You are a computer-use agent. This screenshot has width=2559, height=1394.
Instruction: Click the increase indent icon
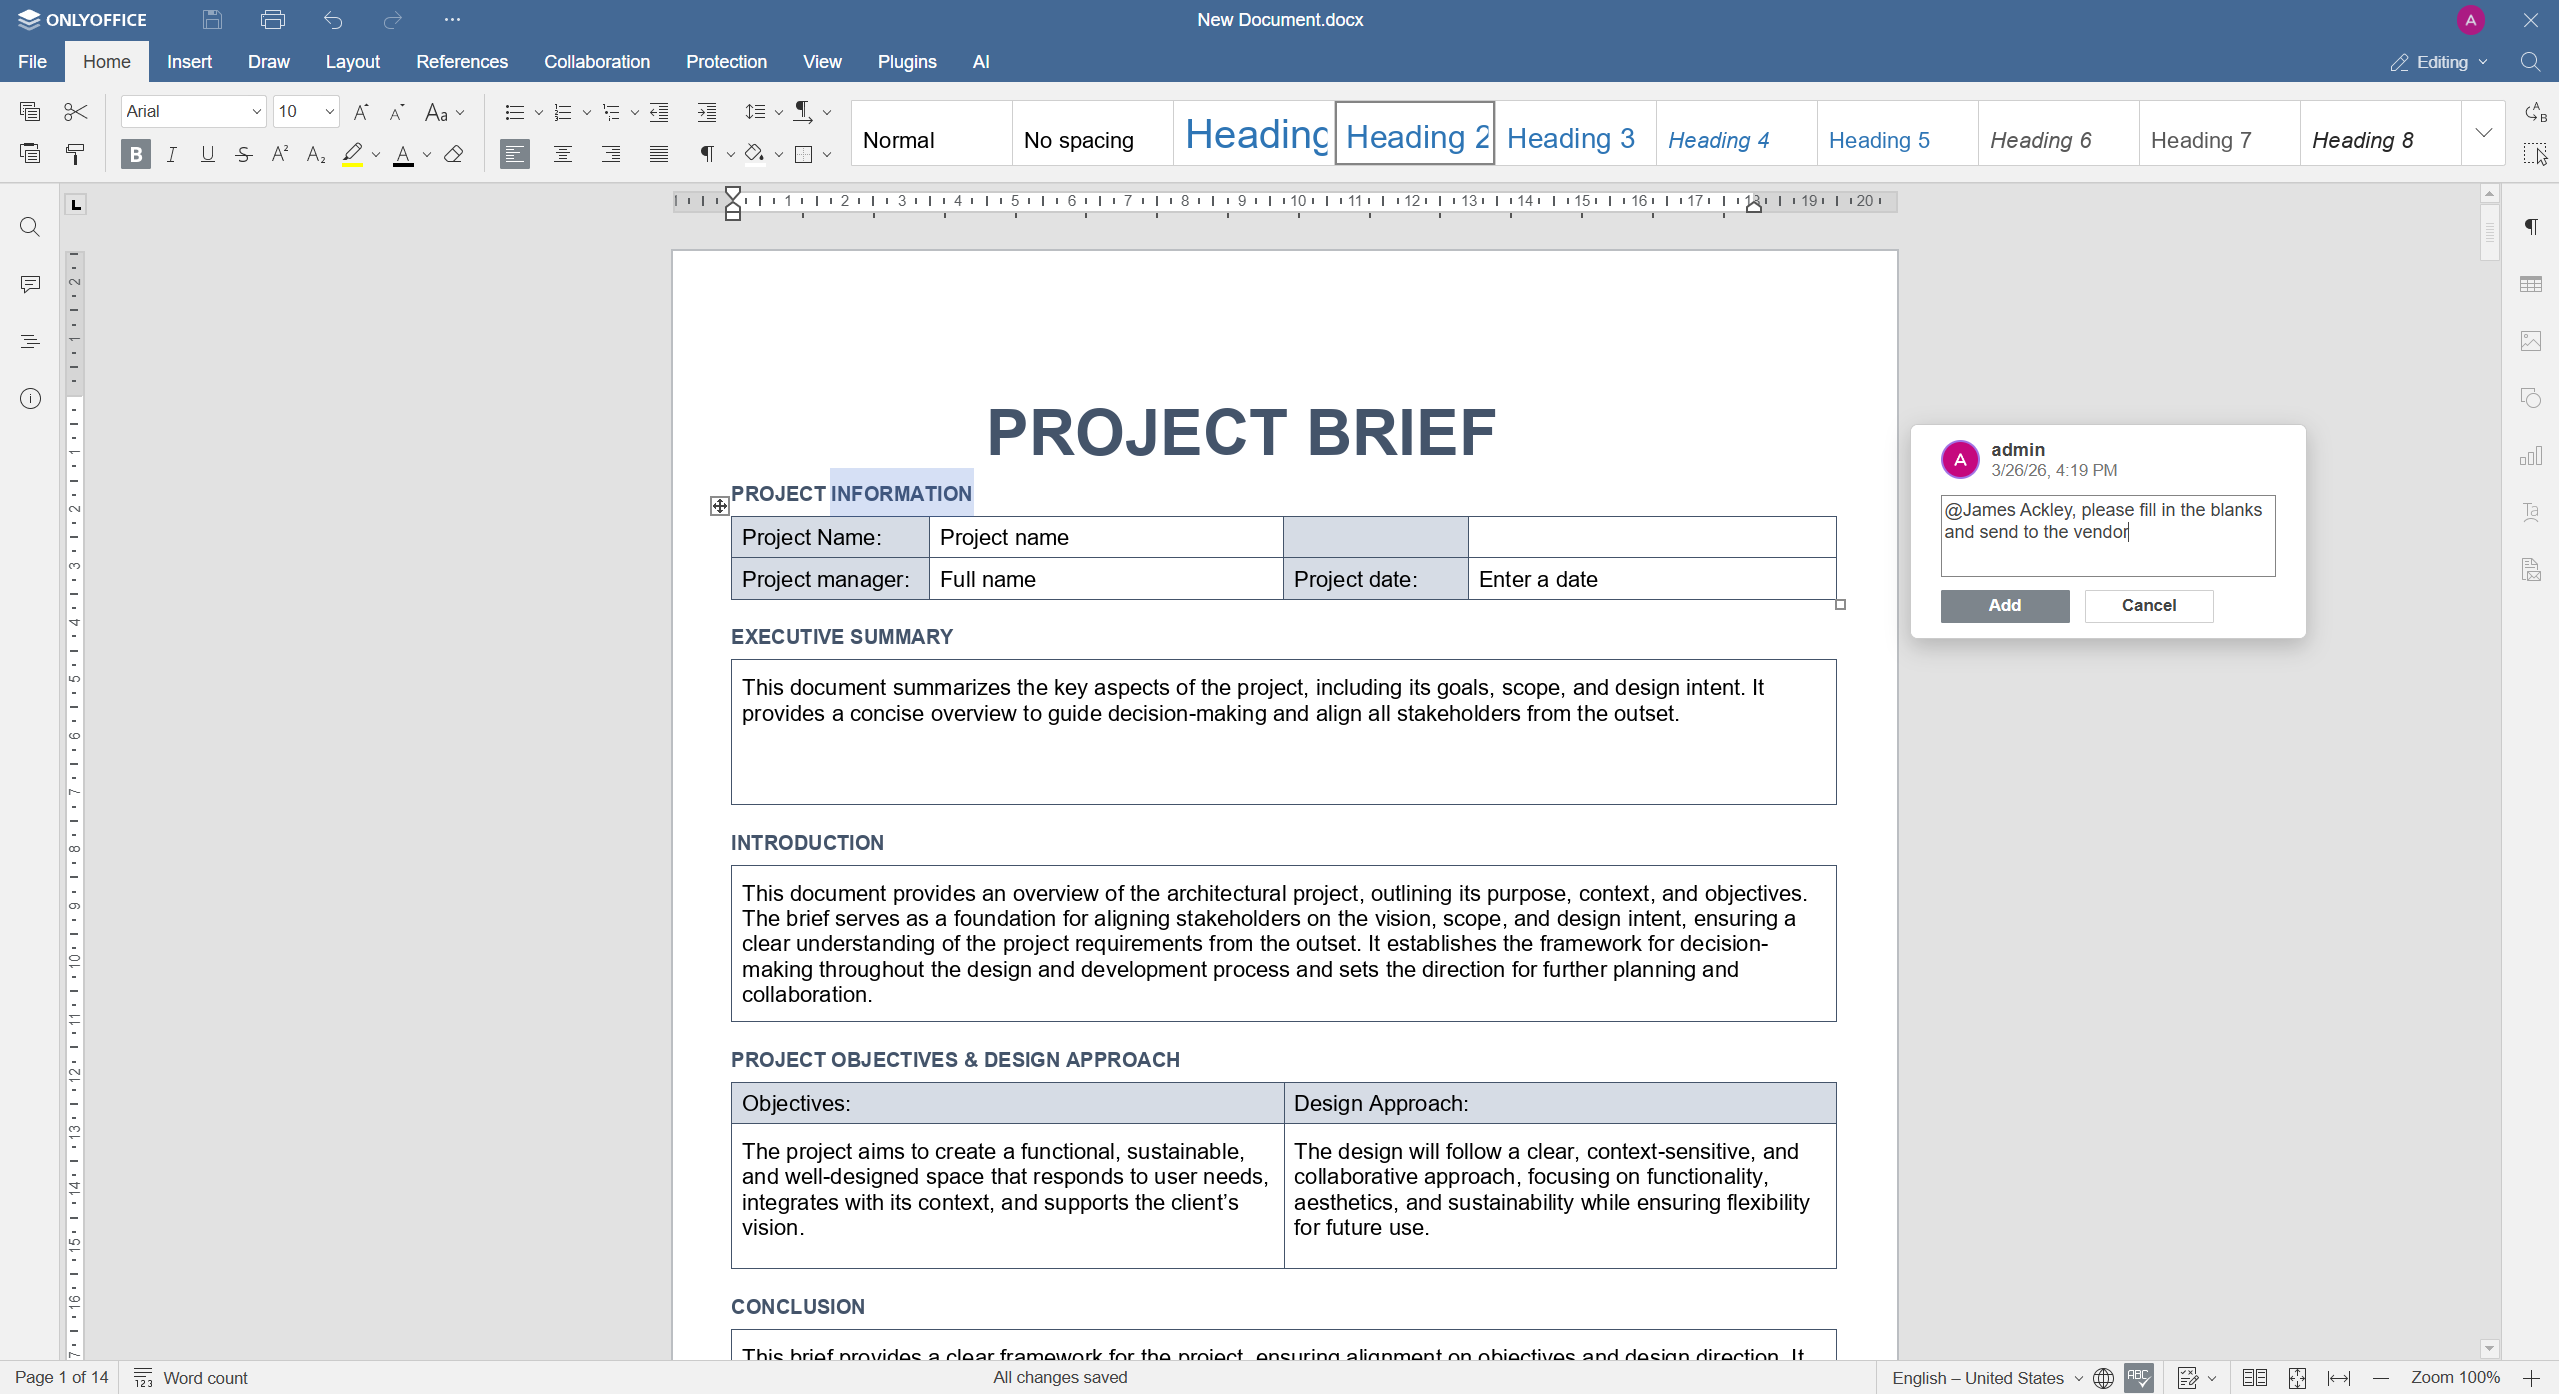707,112
